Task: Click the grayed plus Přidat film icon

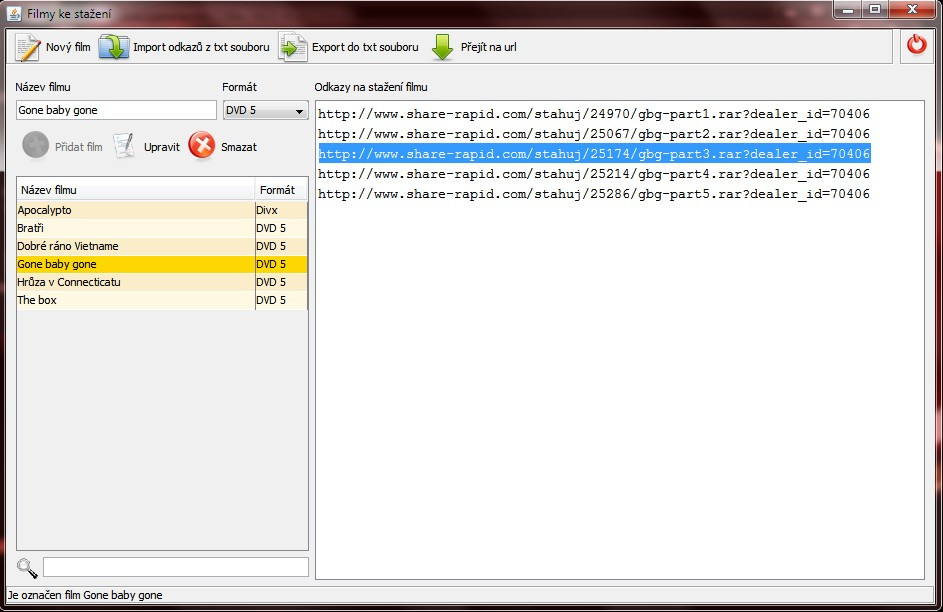Action: (x=35, y=146)
